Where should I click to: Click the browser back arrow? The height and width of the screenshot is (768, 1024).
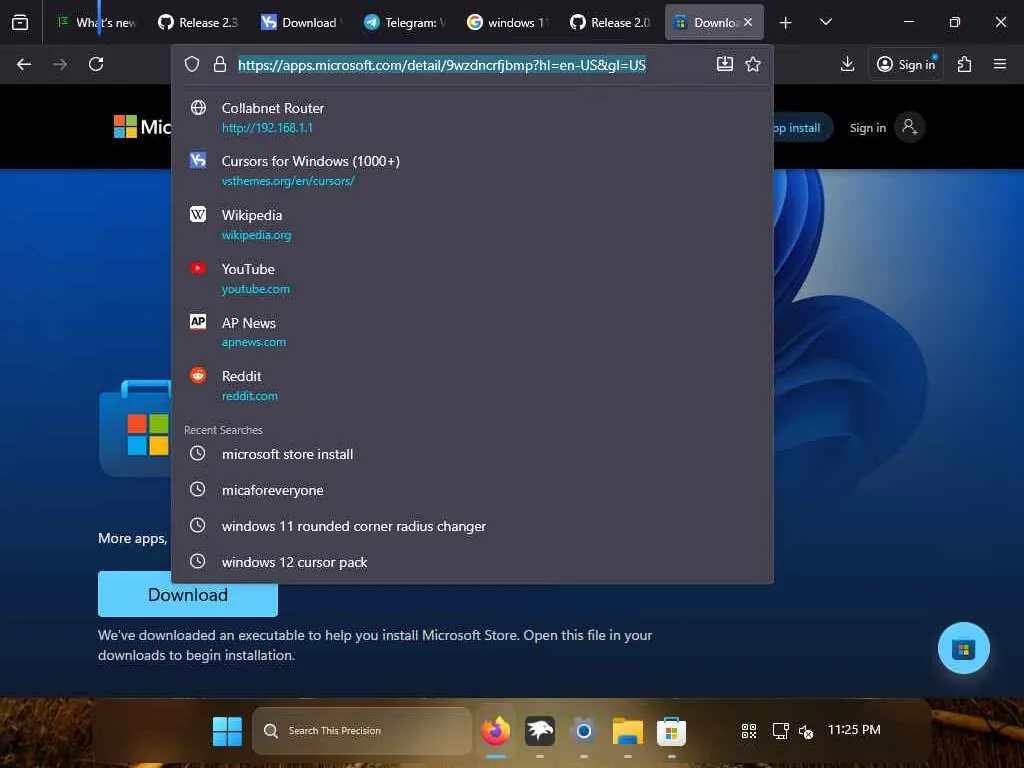click(24, 64)
